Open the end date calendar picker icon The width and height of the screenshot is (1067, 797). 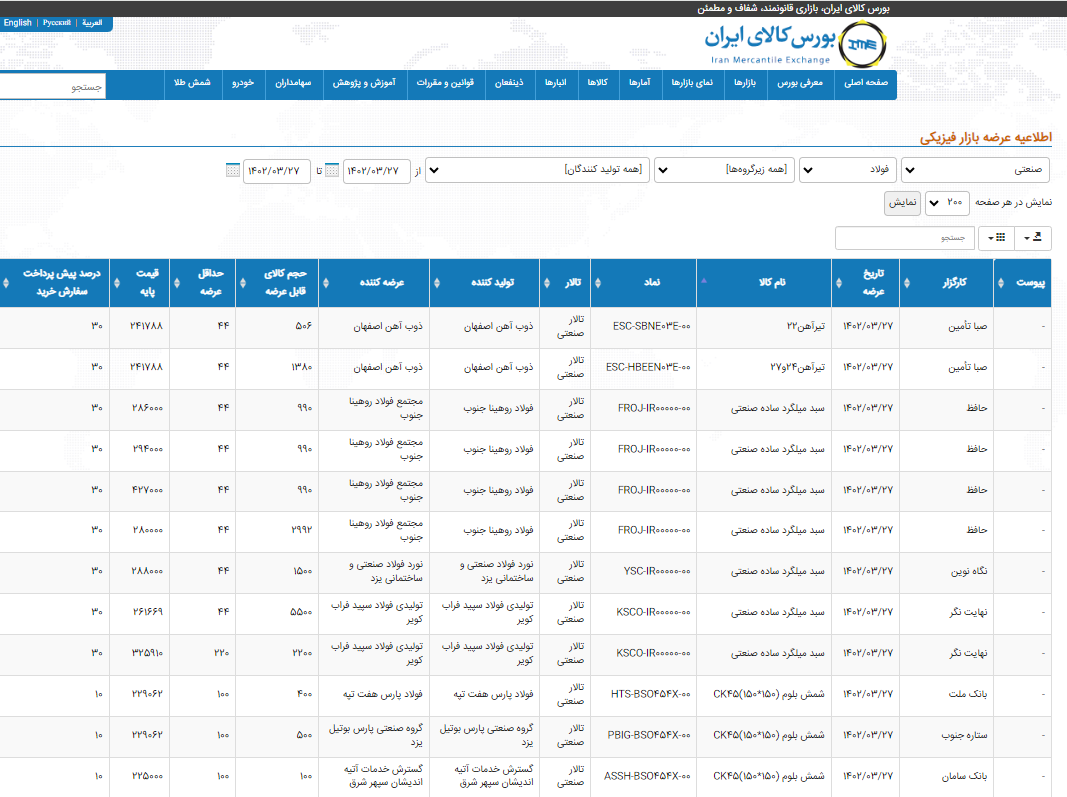click(x=233, y=170)
